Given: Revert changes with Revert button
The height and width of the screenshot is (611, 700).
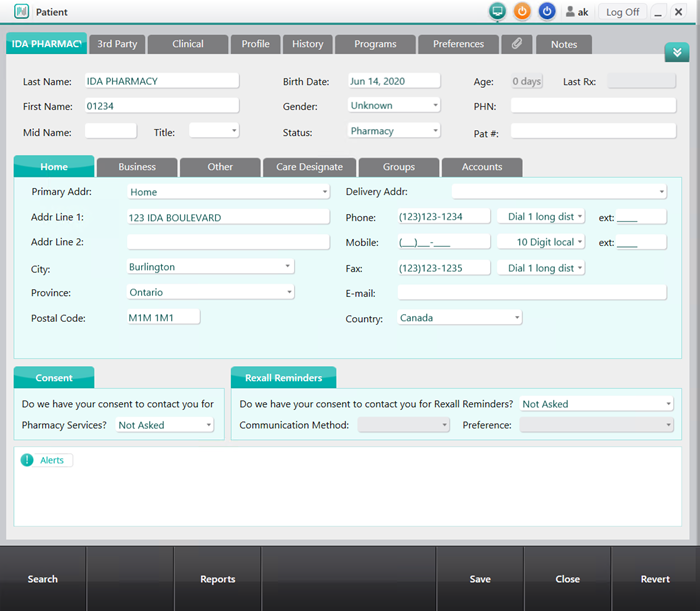Looking at the screenshot, I should click(655, 579).
